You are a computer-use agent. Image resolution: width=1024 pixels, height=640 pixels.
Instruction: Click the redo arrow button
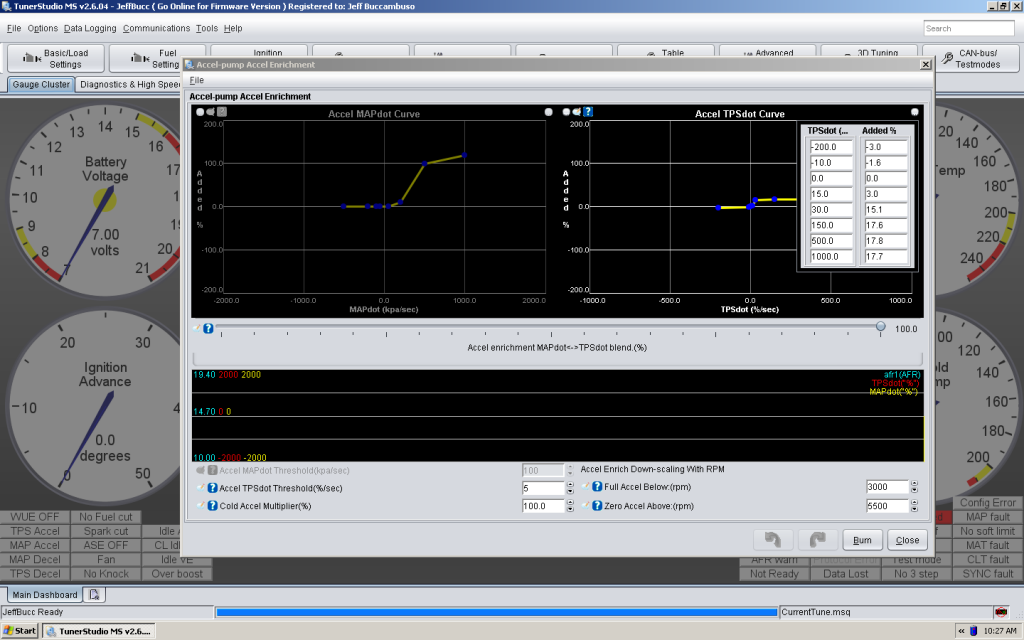[817, 540]
